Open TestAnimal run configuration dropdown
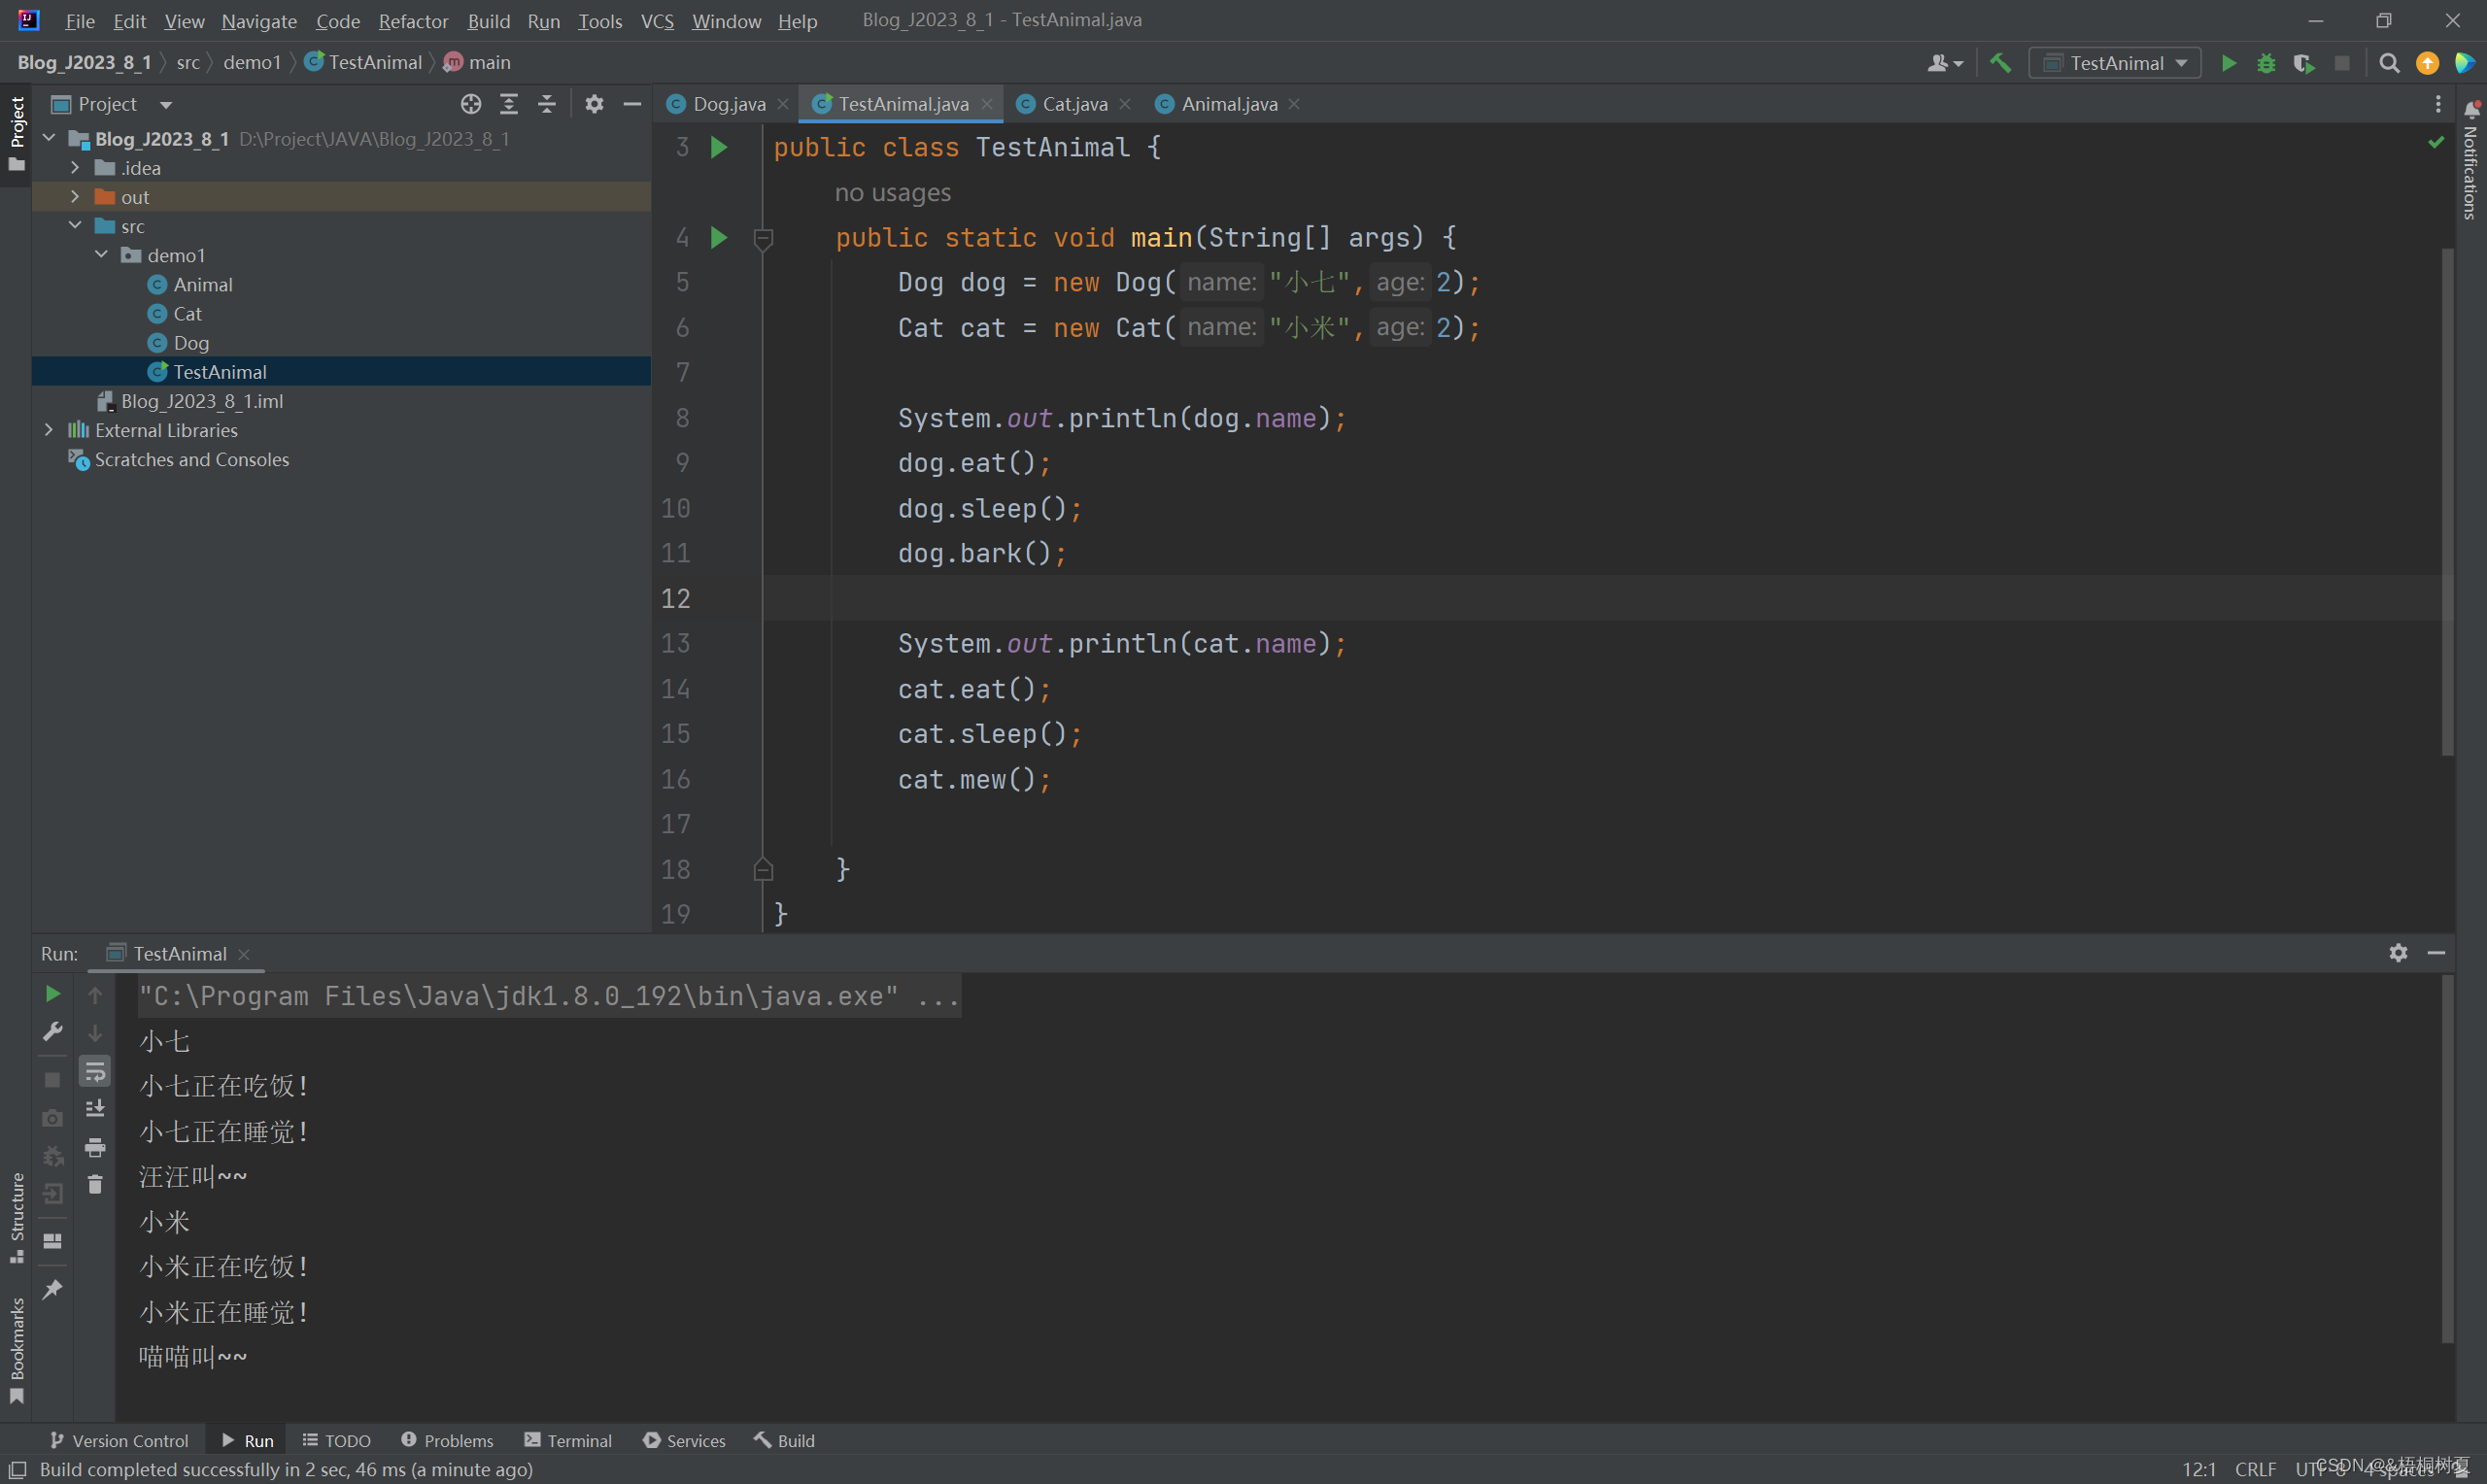This screenshot has height=1484, width=2487. point(2116,63)
